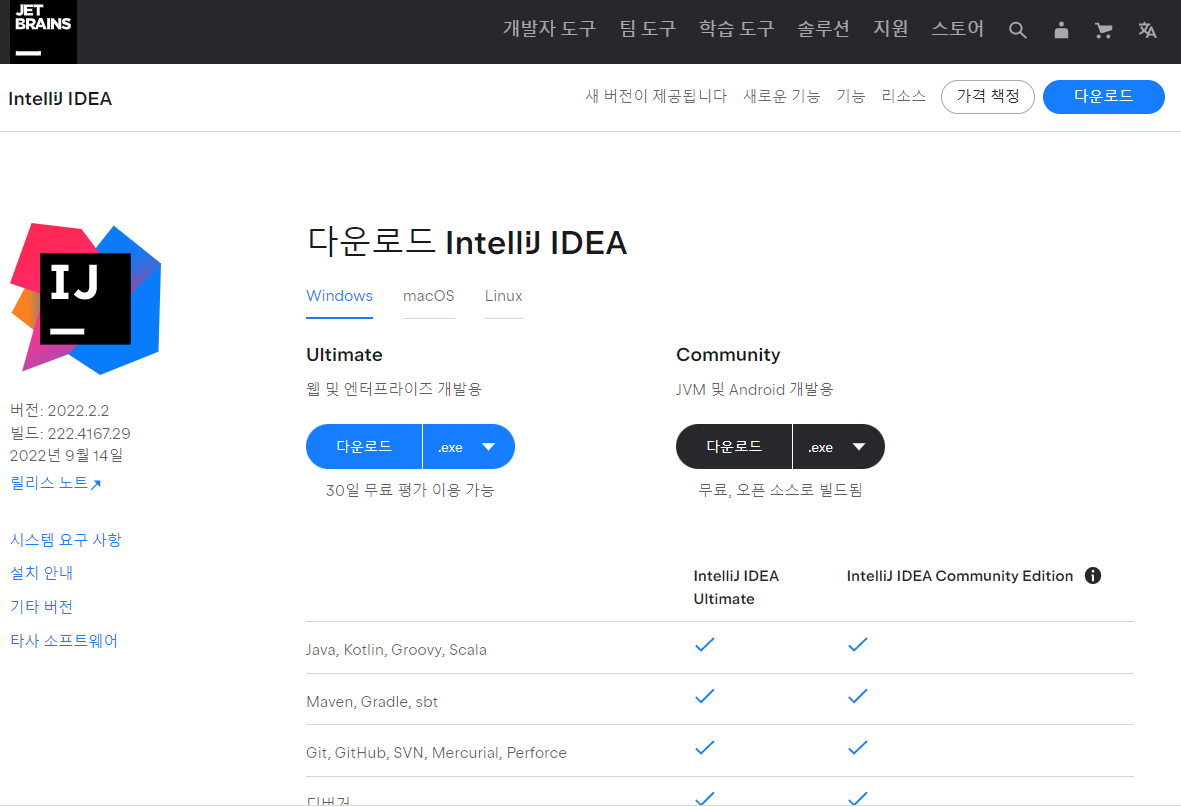Open the shopping cart icon
This screenshot has width=1181, height=807.
1103,30
